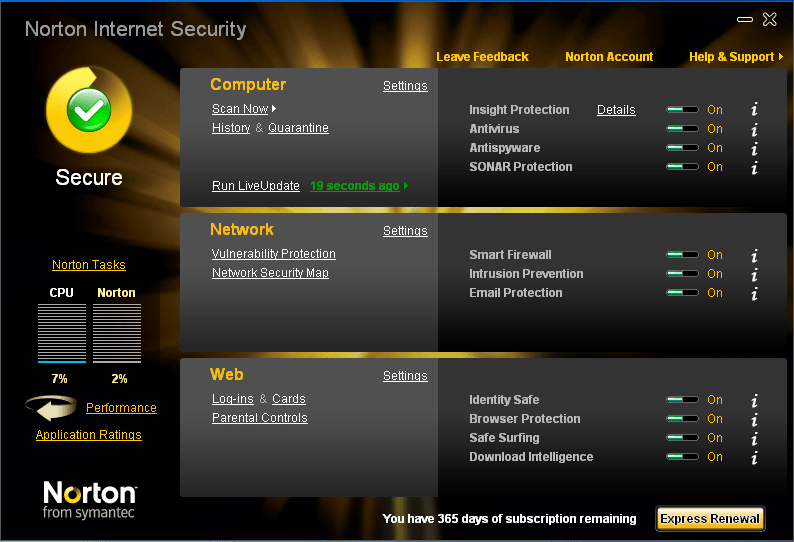Image resolution: width=794 pixels, height=542 pixels.
Task: Open info icon for Smart Firewall
Action: tap(754, 255)
